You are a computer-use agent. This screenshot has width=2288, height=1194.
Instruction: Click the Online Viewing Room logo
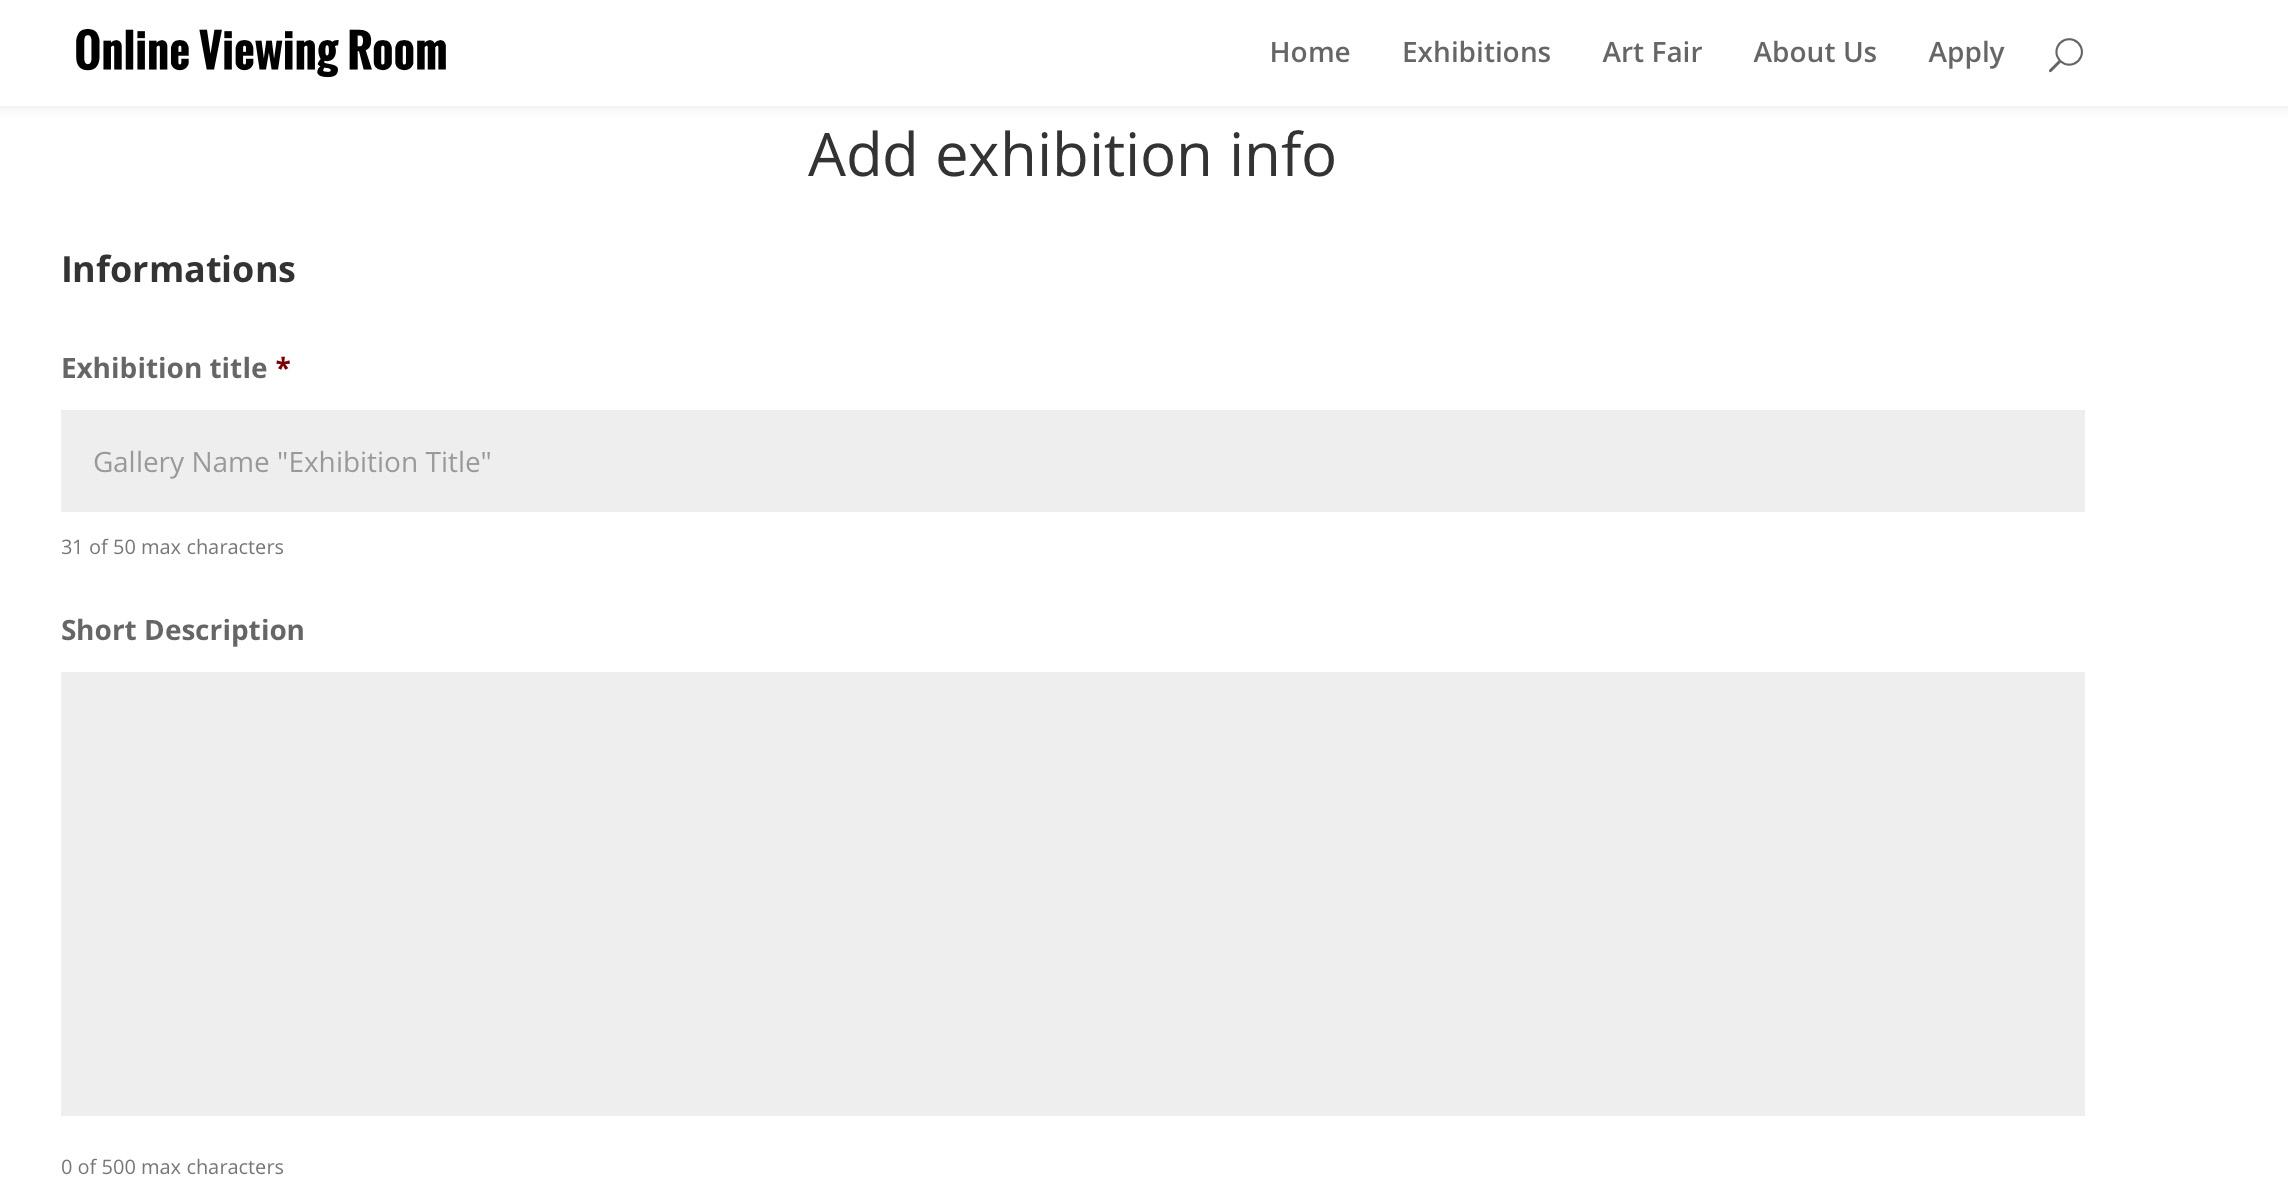pyautogui.click(x=261, y=52)
